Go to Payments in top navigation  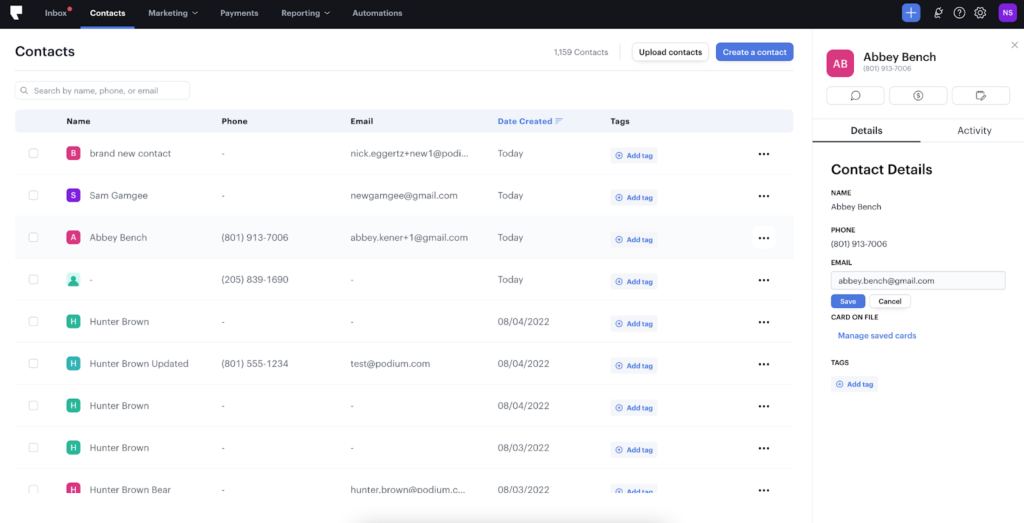click(239, 13)
